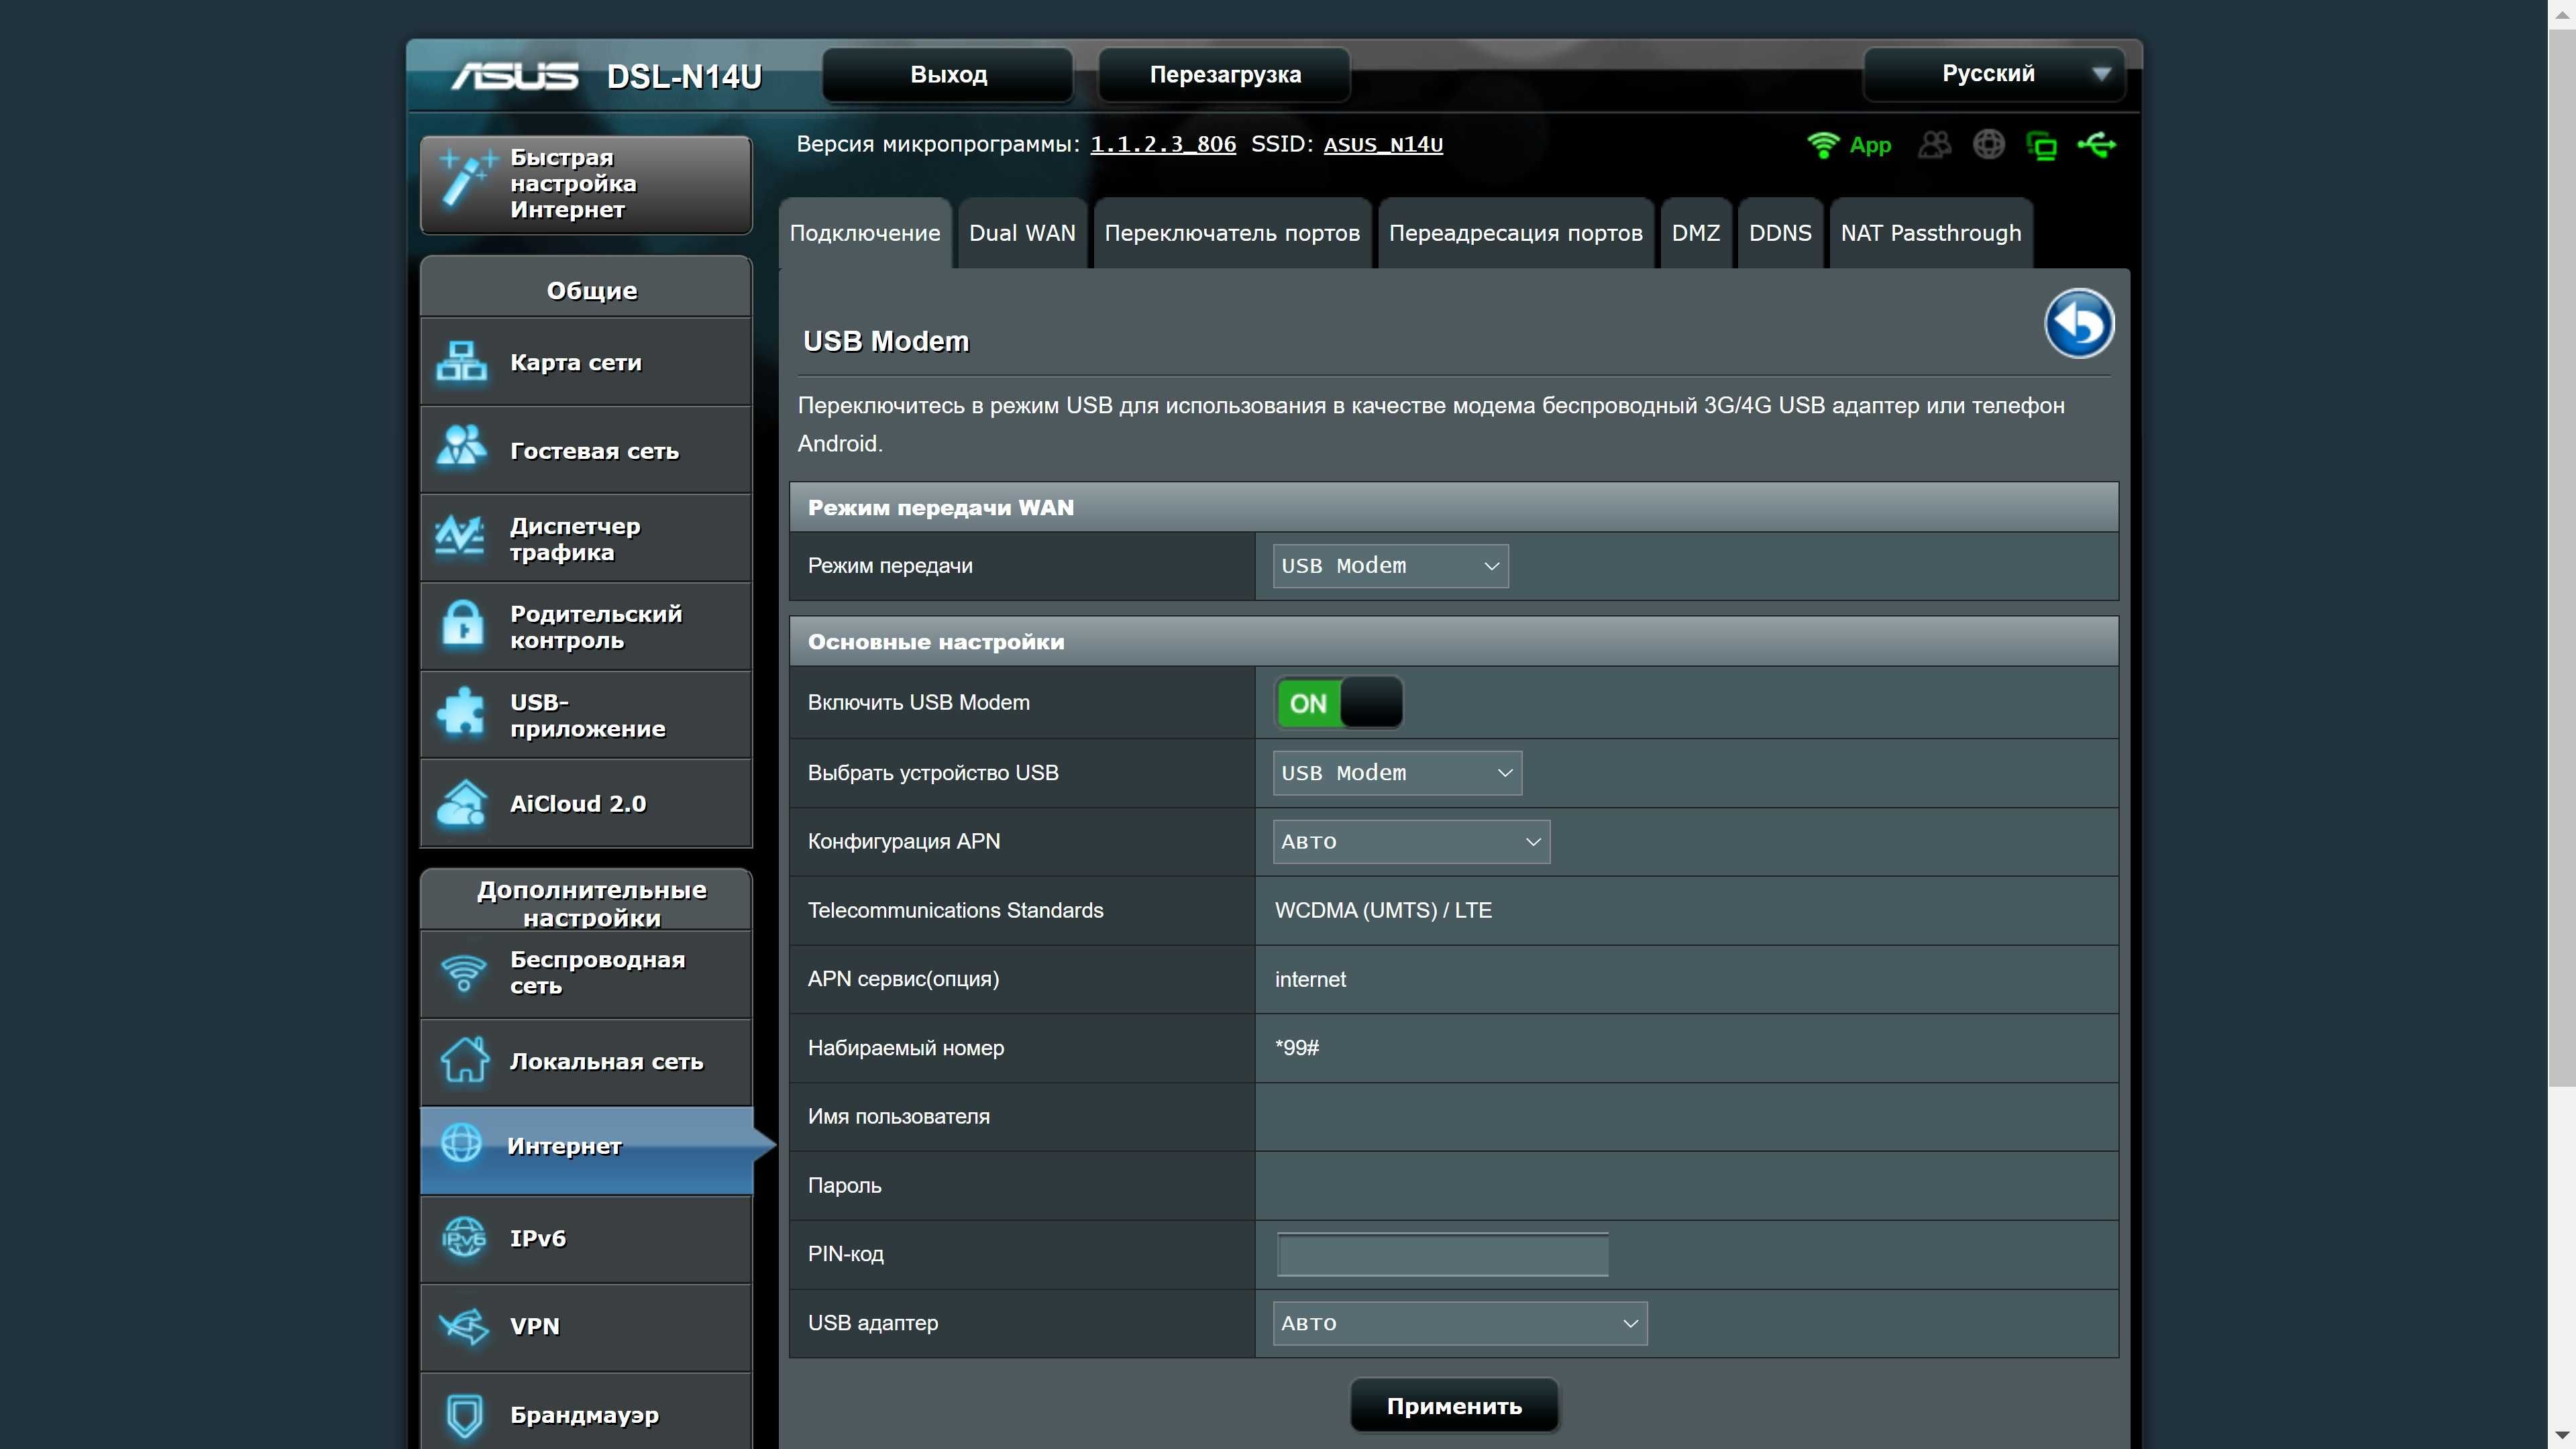Switch to the Переключатель портов tab

[1232, 233]
